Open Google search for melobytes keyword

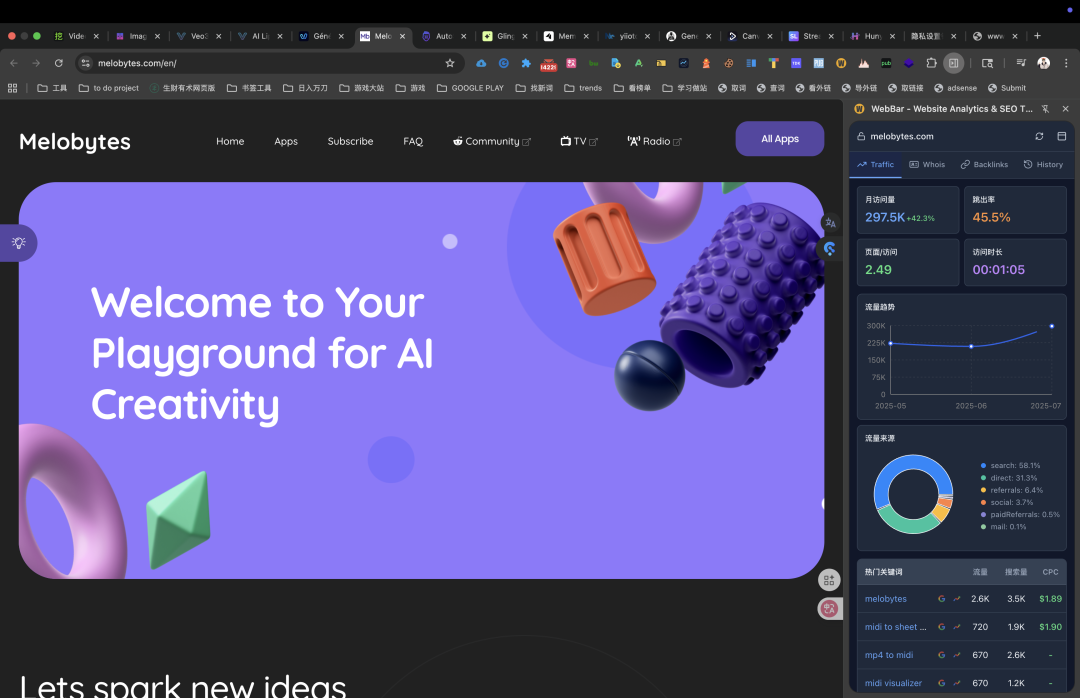(942, 599)
